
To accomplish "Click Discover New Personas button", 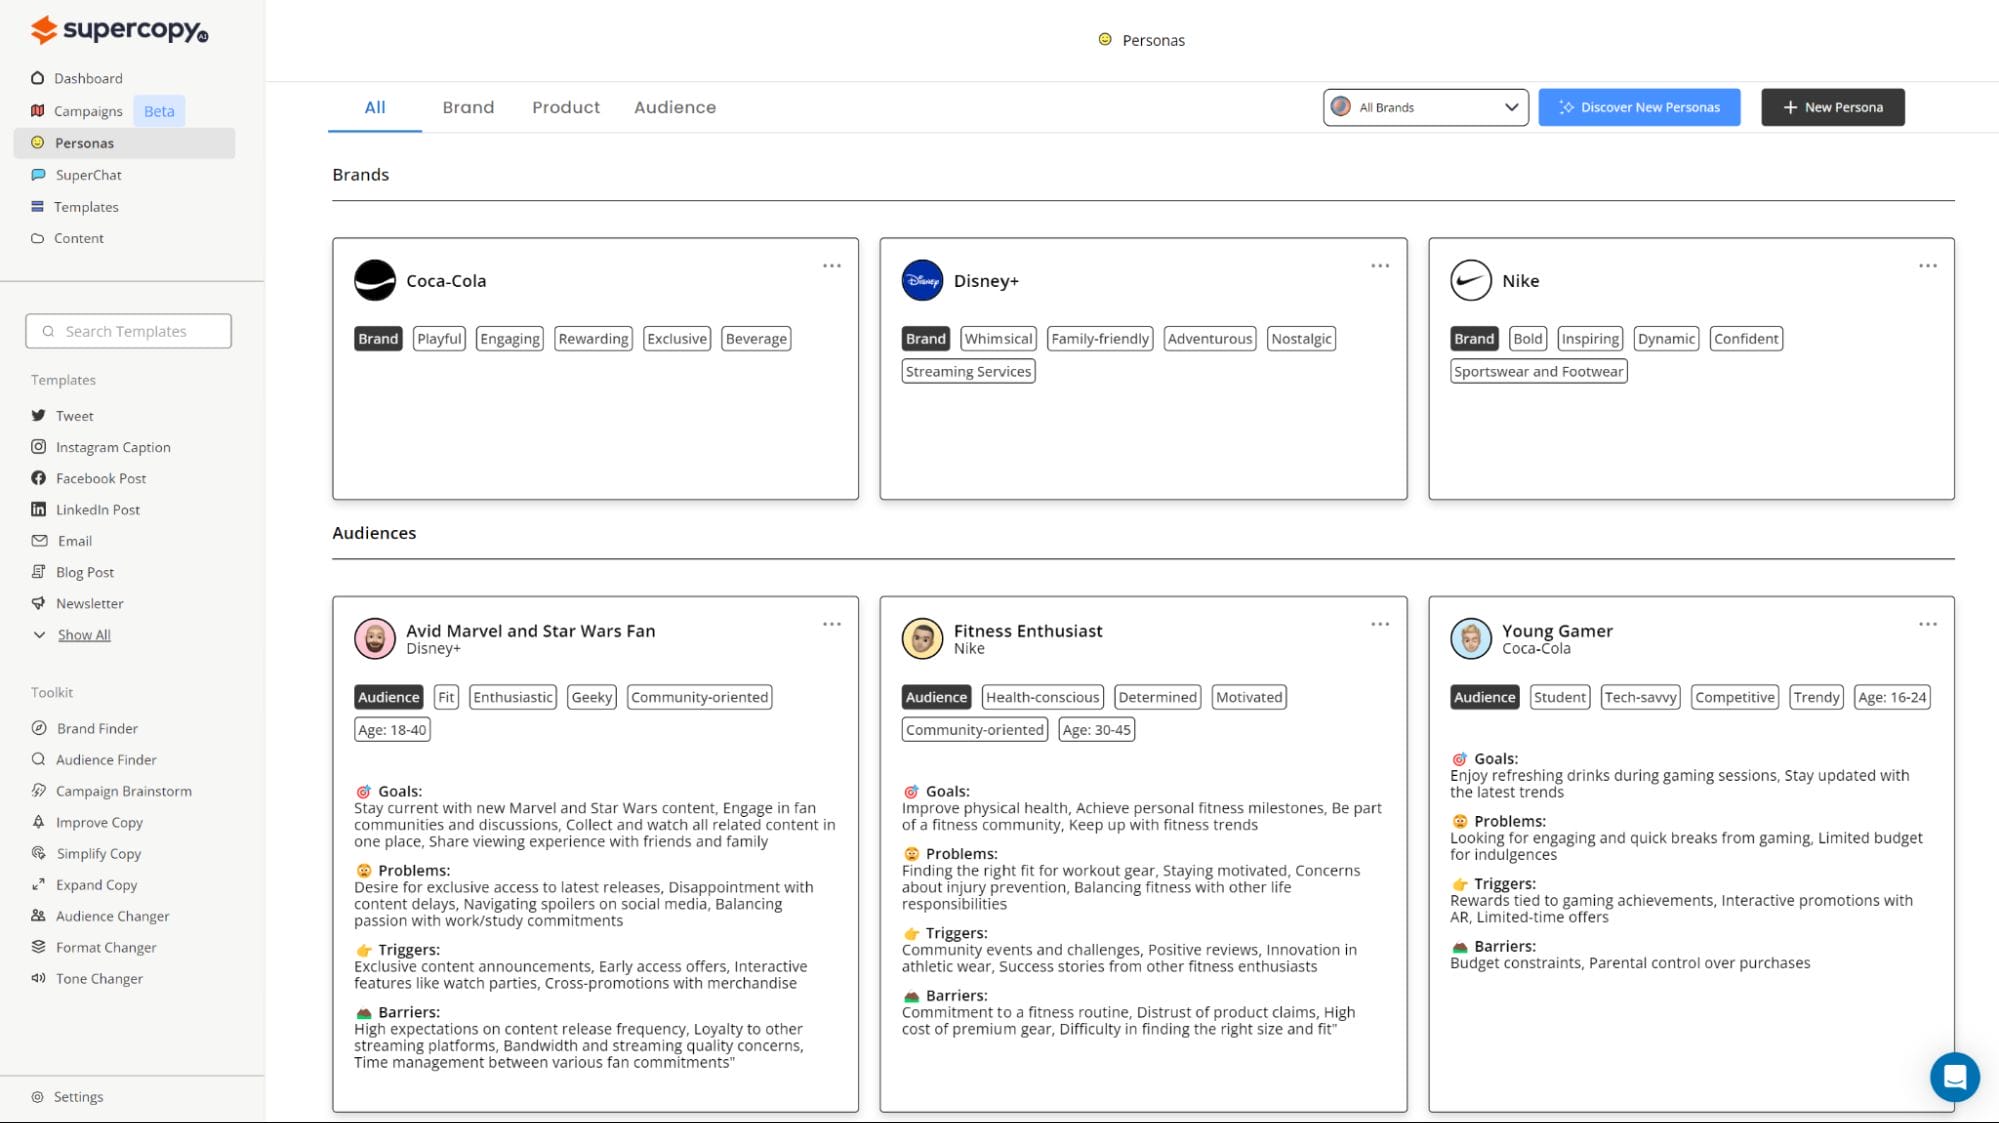I will coord(1638,107).
